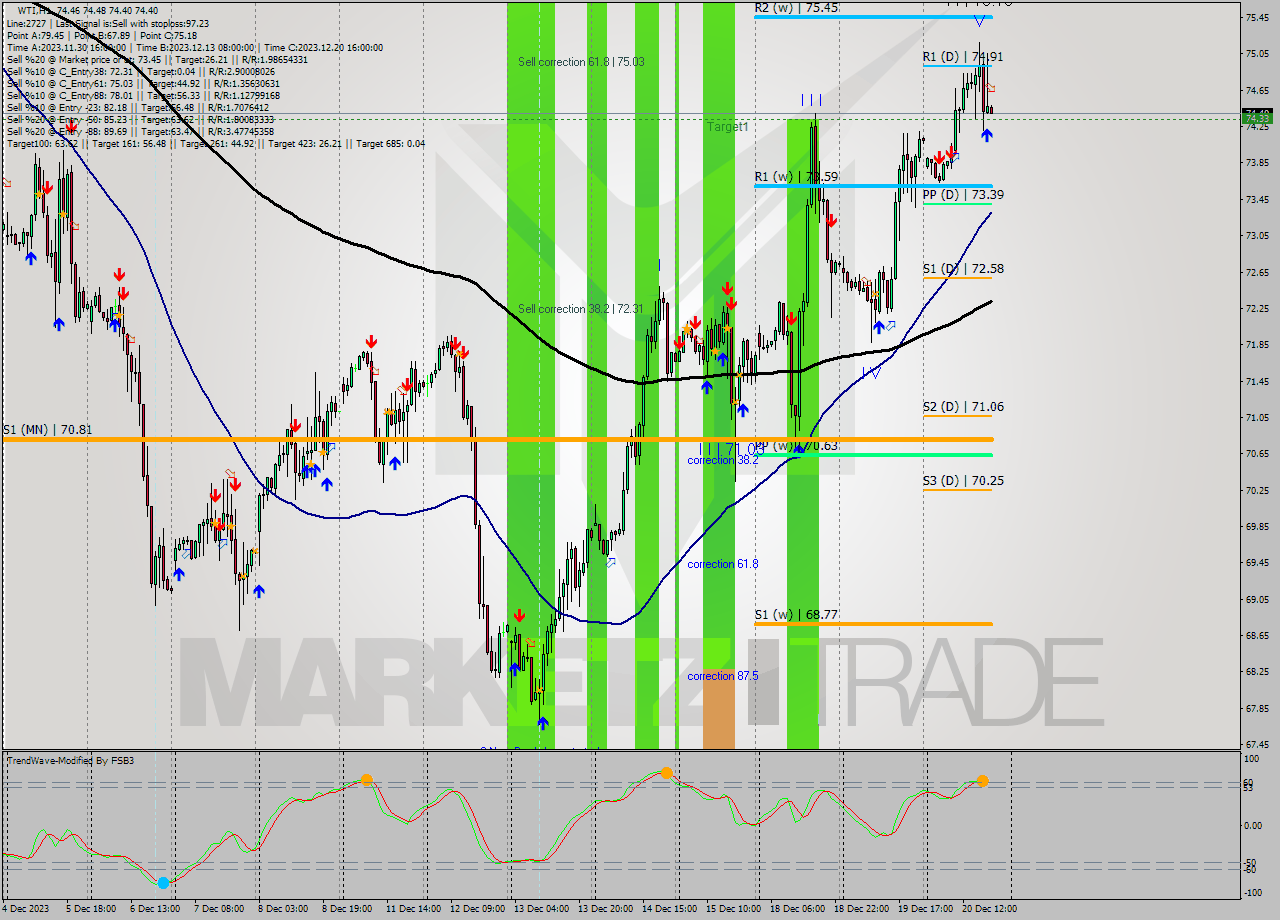
Task: Click the '12 Dec 09:00' time axis label
Action: (x=477, y=909)
